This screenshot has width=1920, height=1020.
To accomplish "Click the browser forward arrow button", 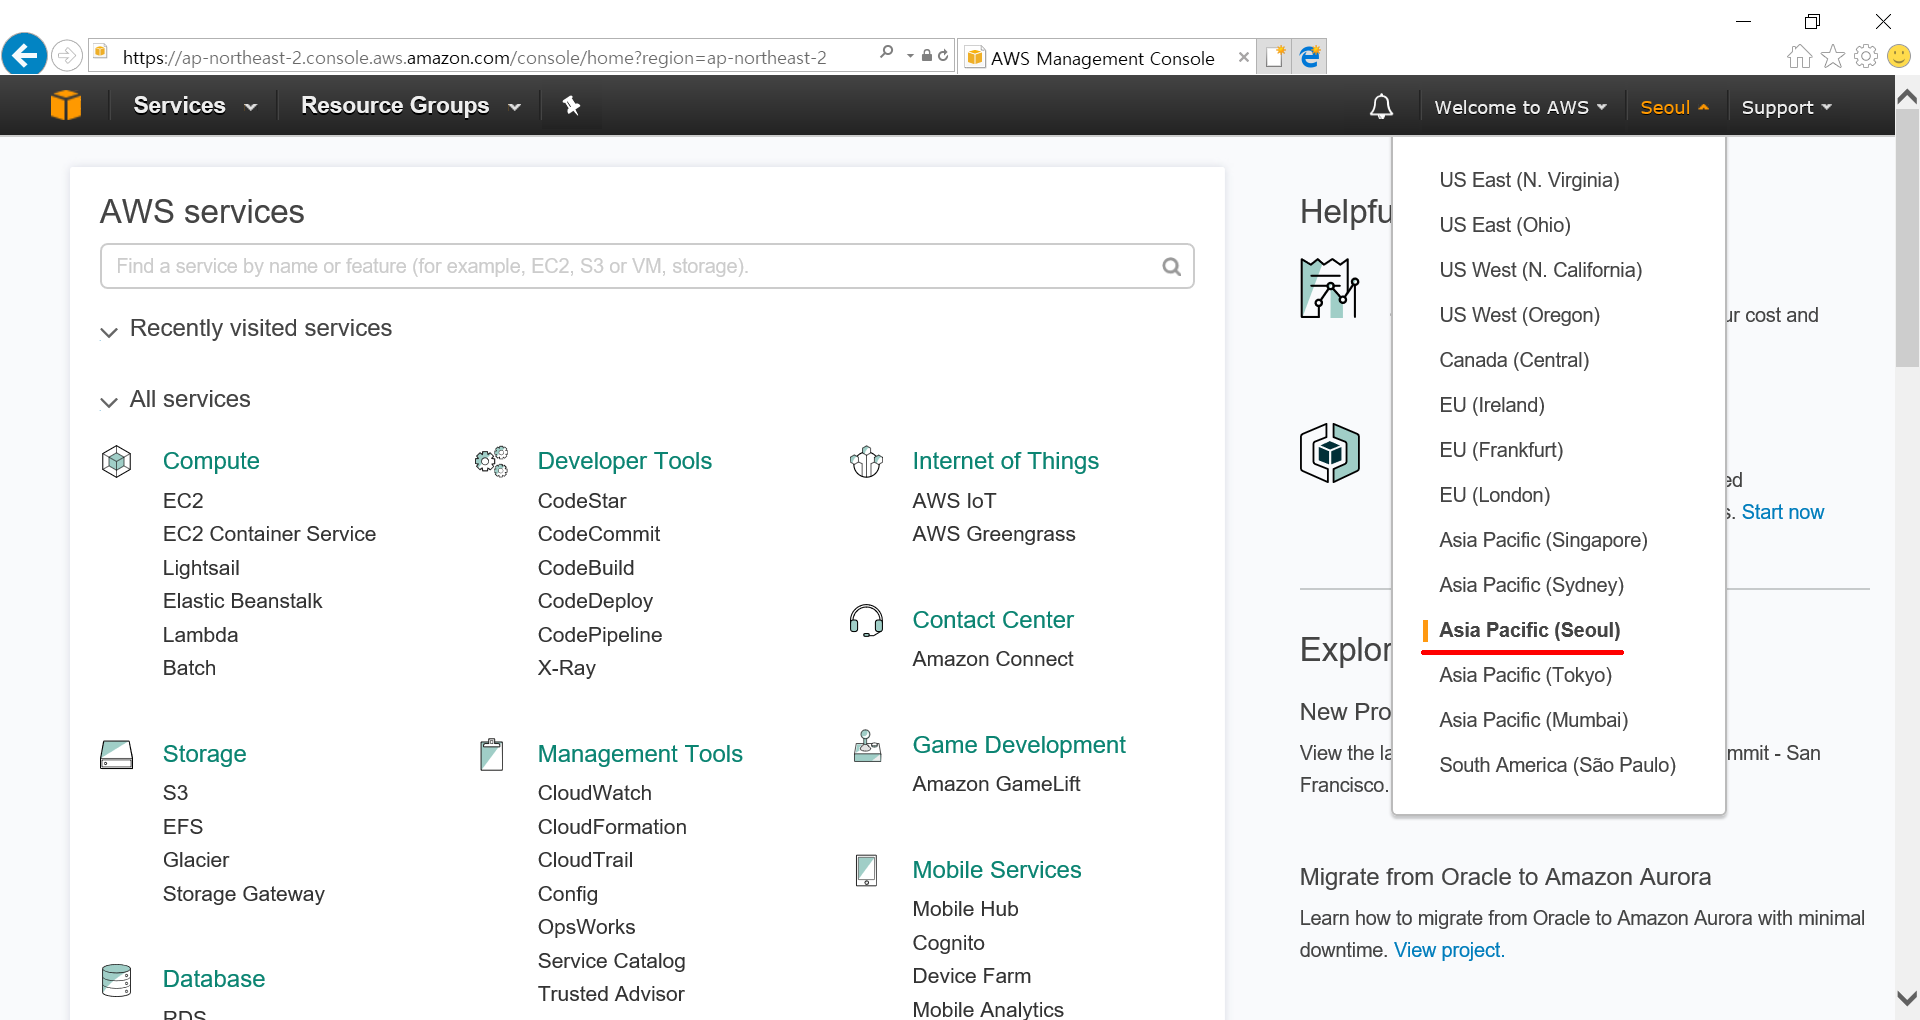I will coord(67,55).
